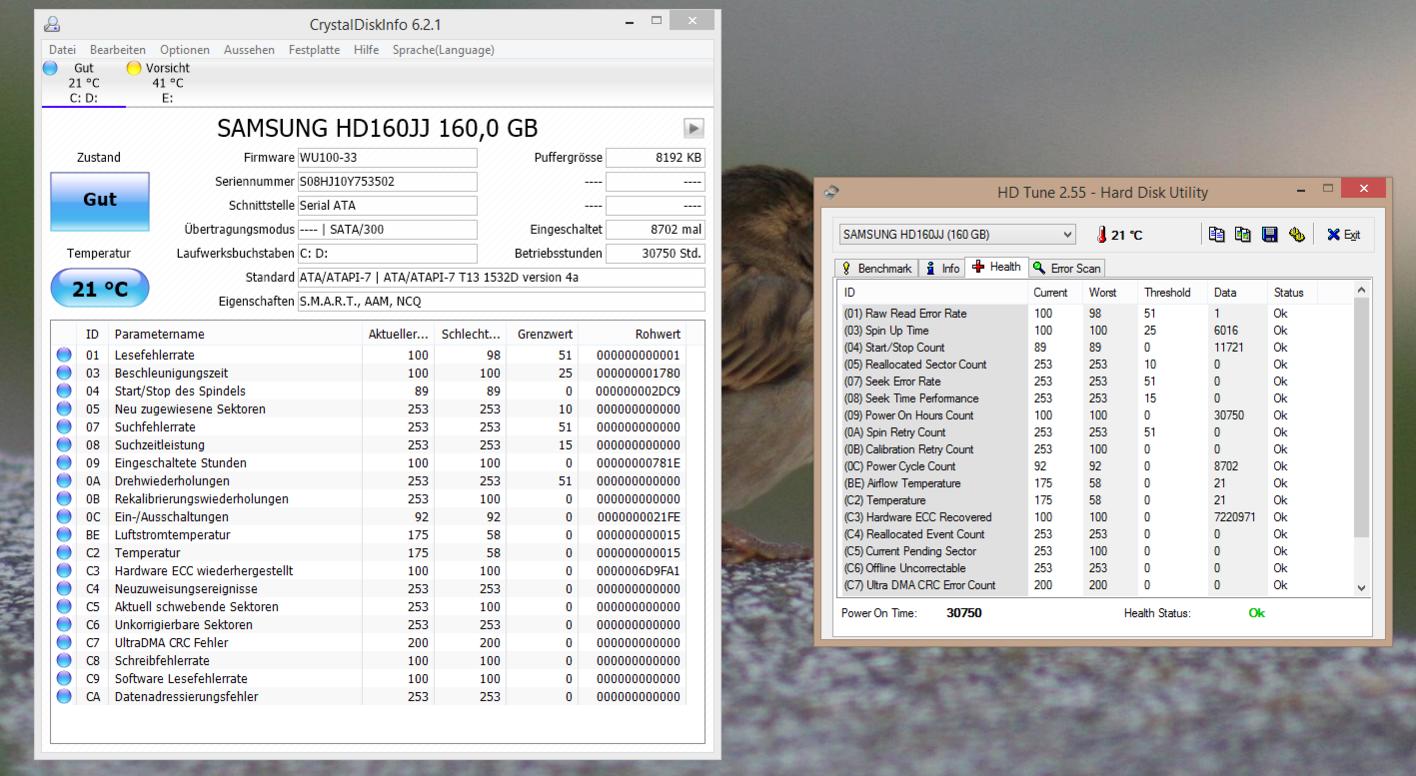Select the Software Lesefehlerrate row
1416x776 pixels.
[x=370, y=679]
